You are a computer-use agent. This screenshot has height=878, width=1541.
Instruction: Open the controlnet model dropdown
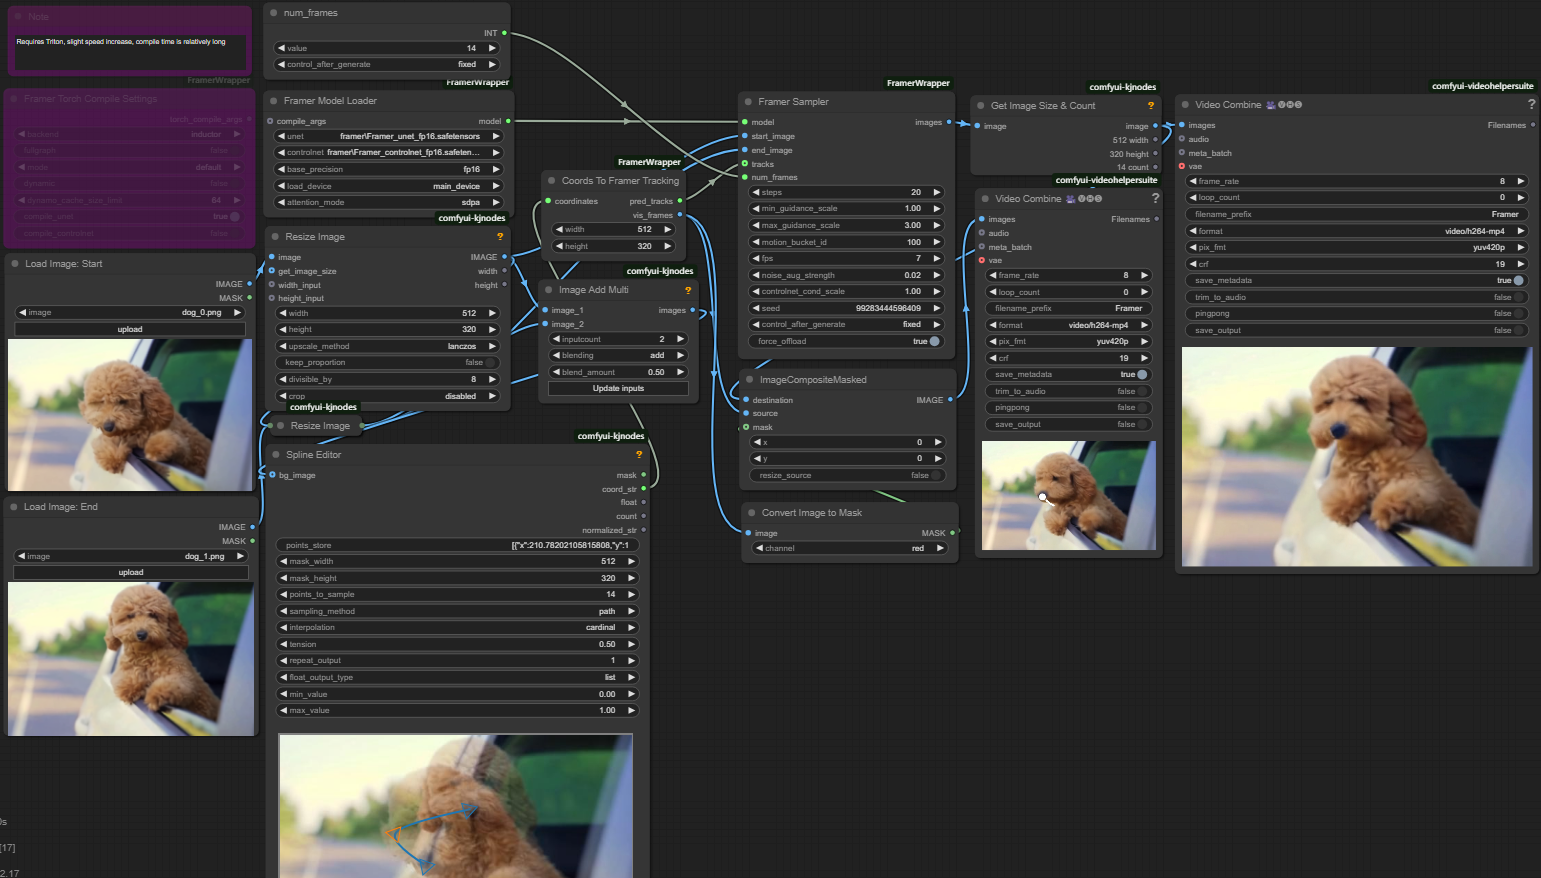click(388, 153)
